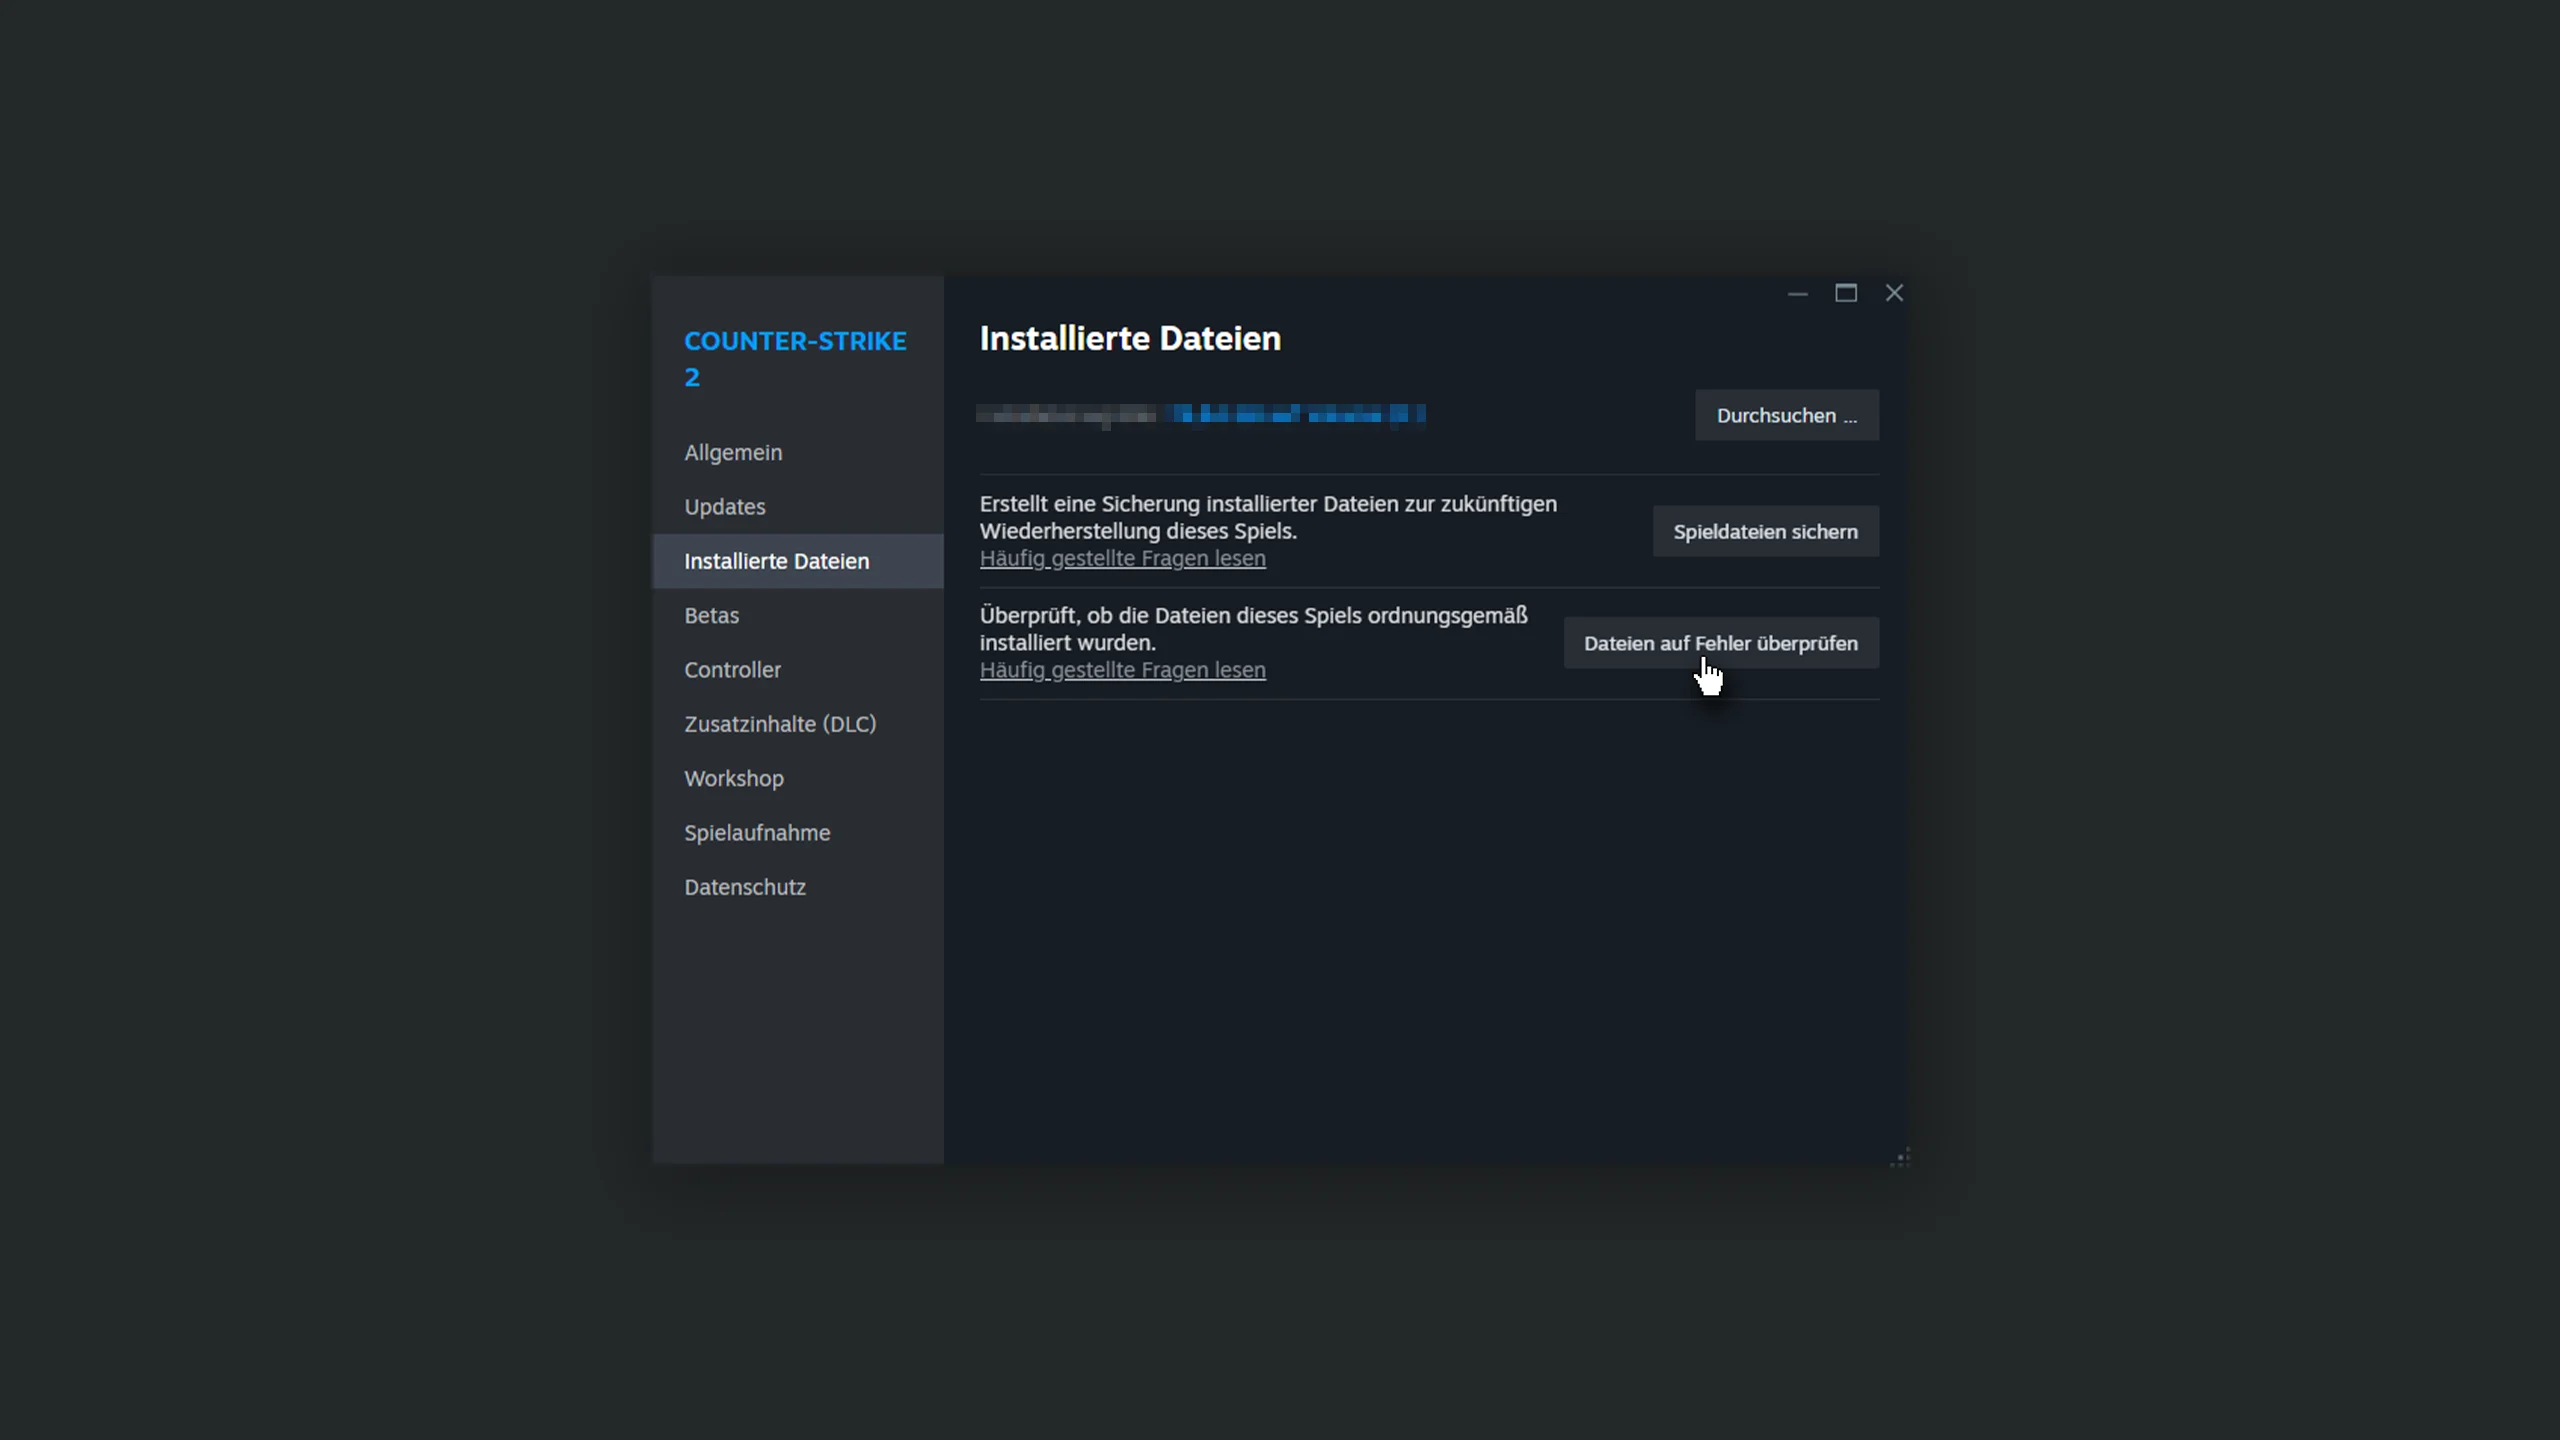Minimize the properties window
Image resolution: width=2560 pixels, height=1440 pixels.
pos(1797,293)
